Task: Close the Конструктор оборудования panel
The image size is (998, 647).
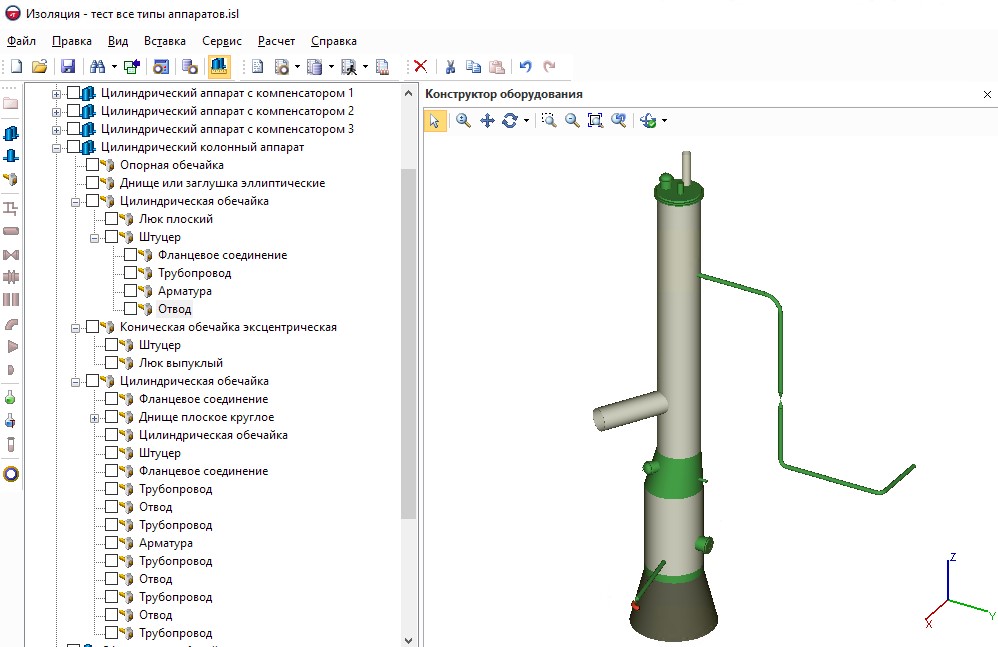Action: (987, 94)
